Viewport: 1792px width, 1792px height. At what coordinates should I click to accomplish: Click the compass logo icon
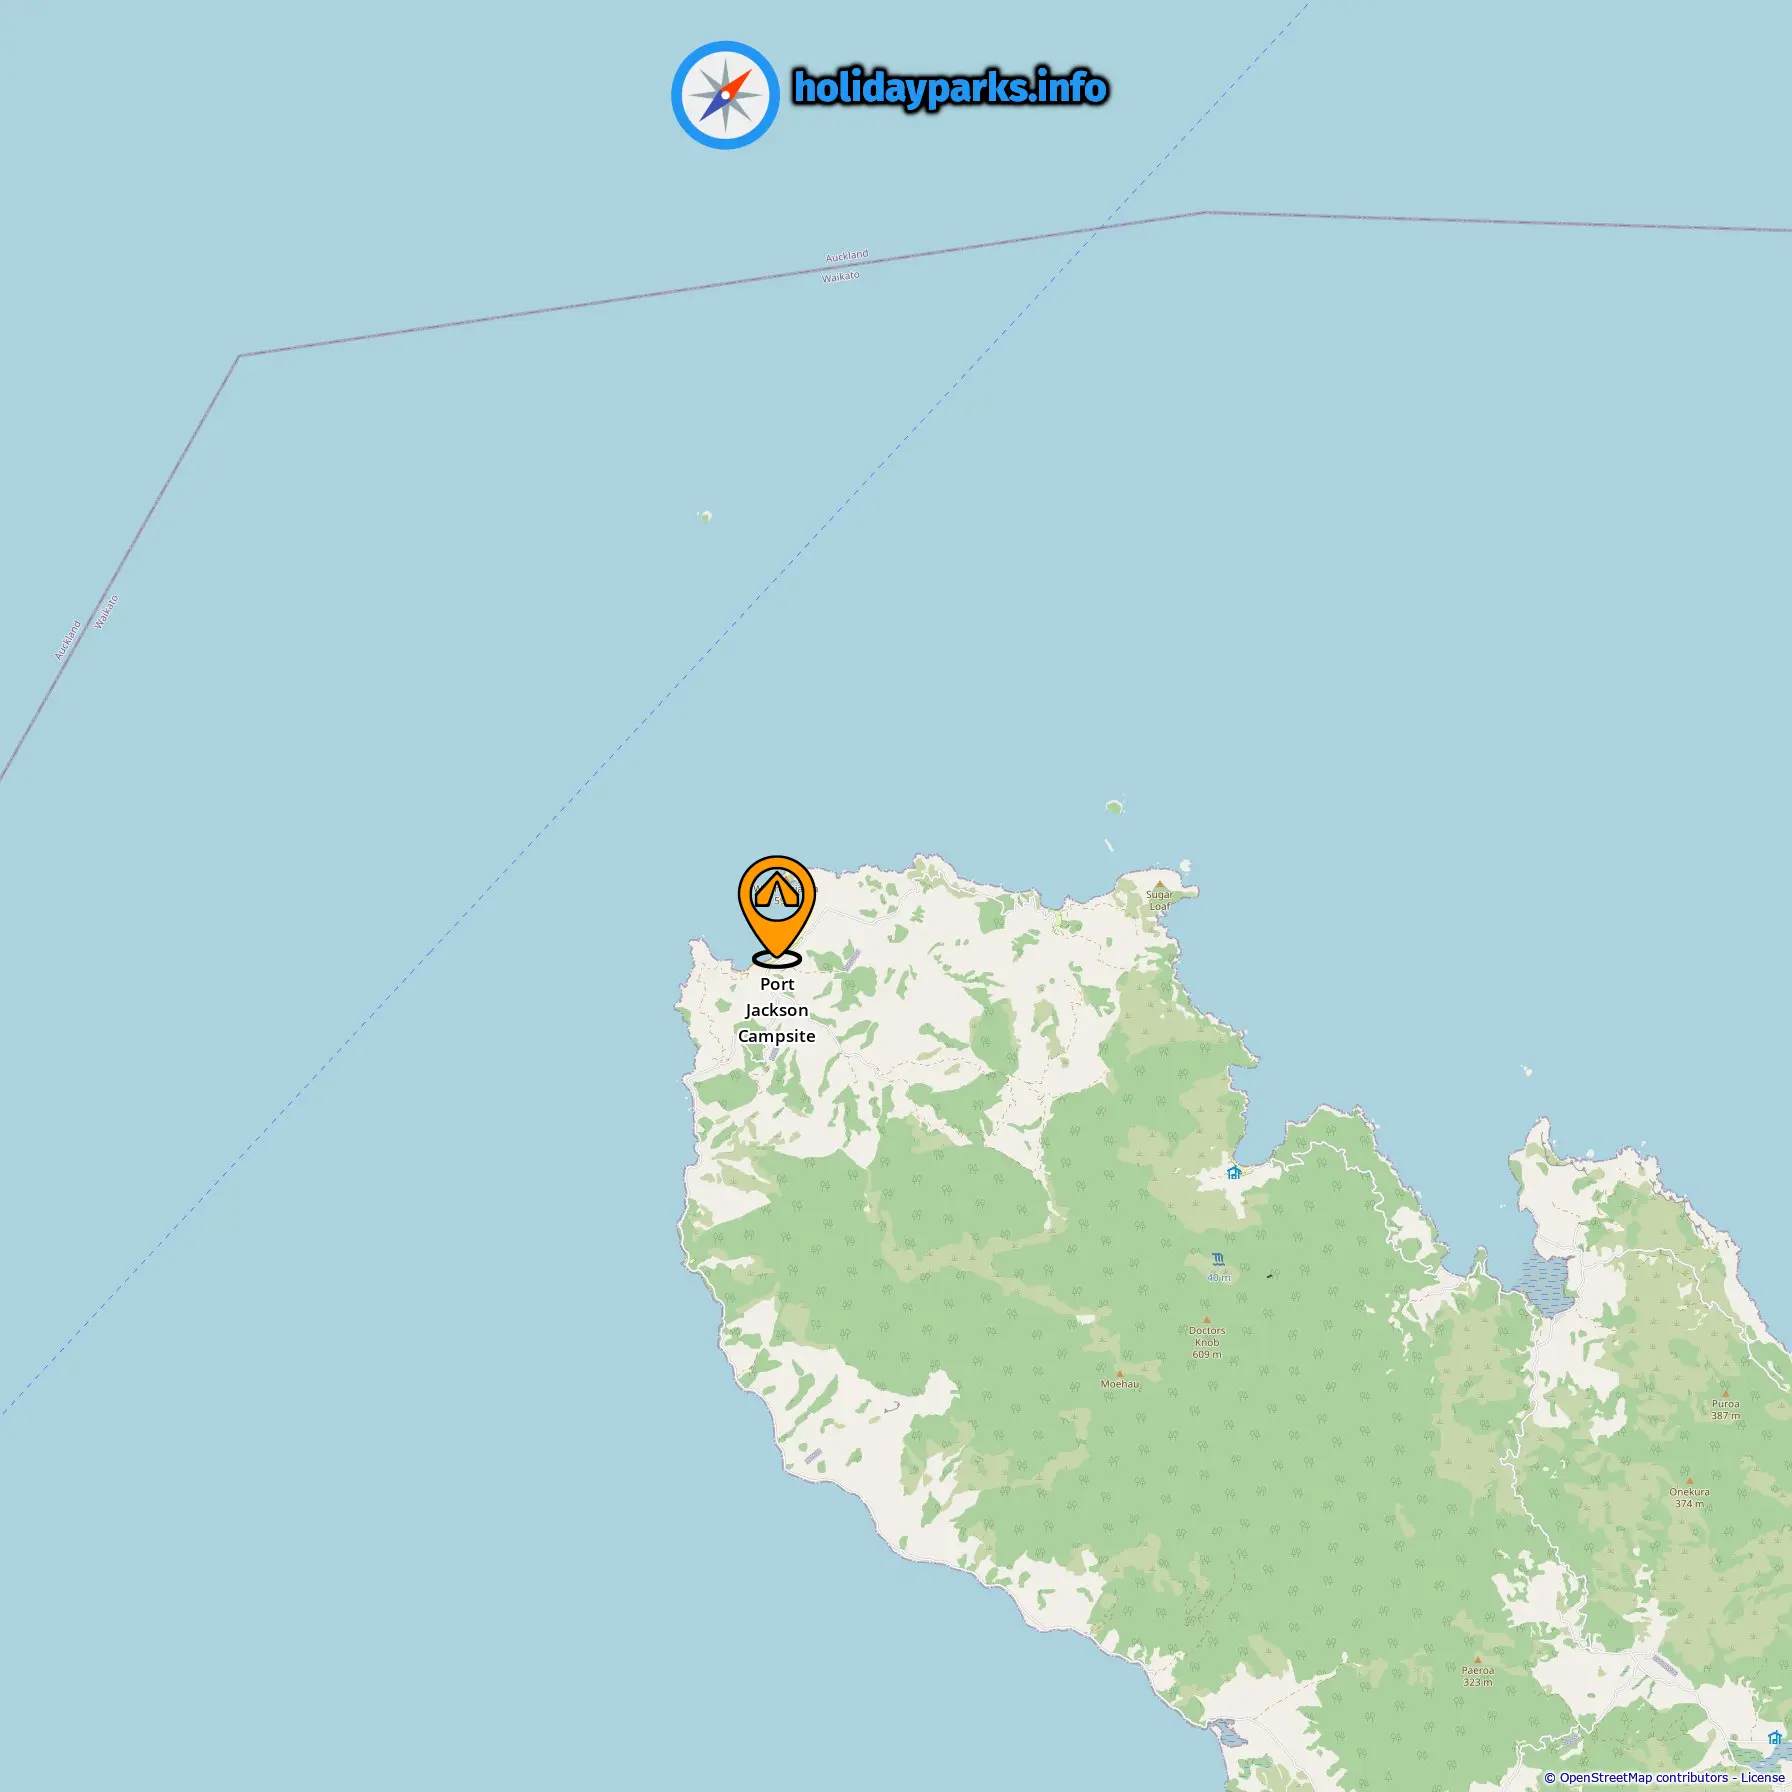click(725, 95)
